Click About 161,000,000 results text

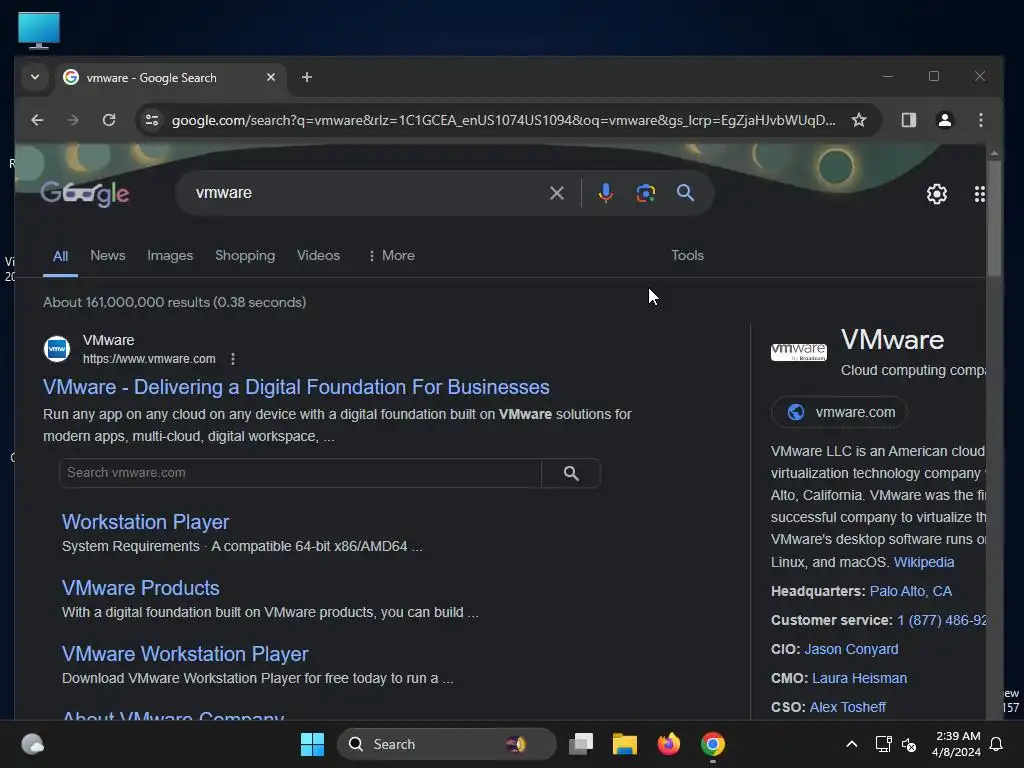(x=174, y=302)
